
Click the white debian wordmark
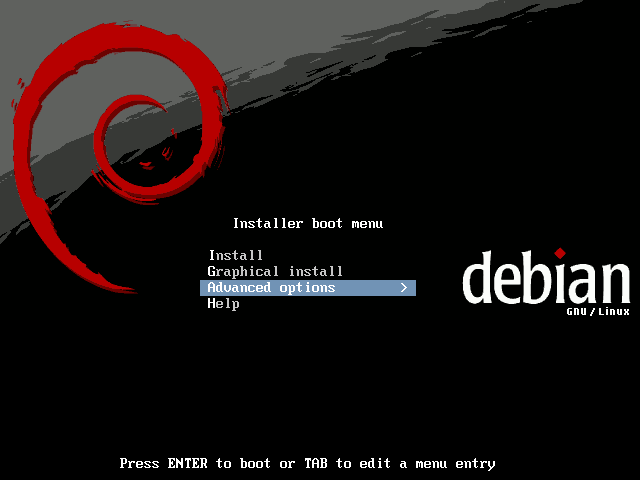tap(546, 279)
